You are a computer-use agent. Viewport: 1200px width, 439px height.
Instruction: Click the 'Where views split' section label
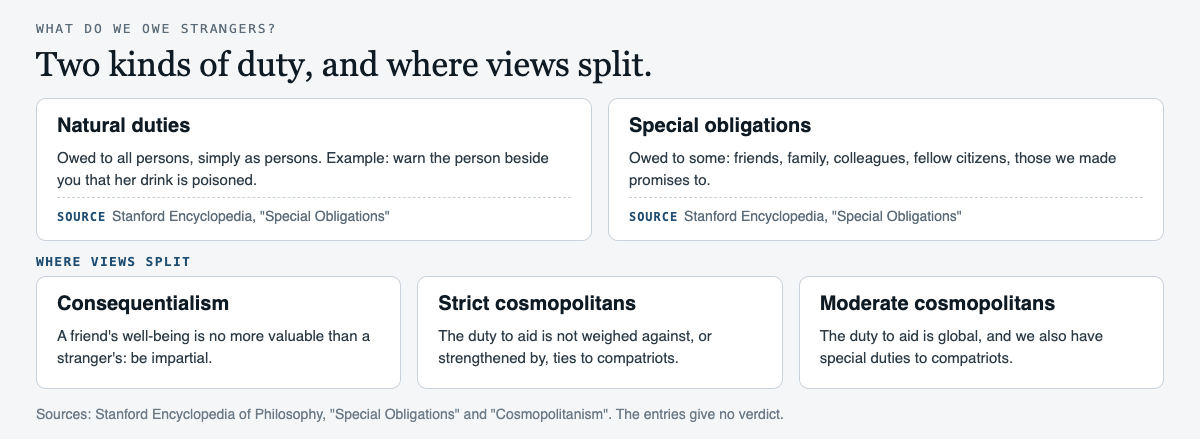(113, 262)
